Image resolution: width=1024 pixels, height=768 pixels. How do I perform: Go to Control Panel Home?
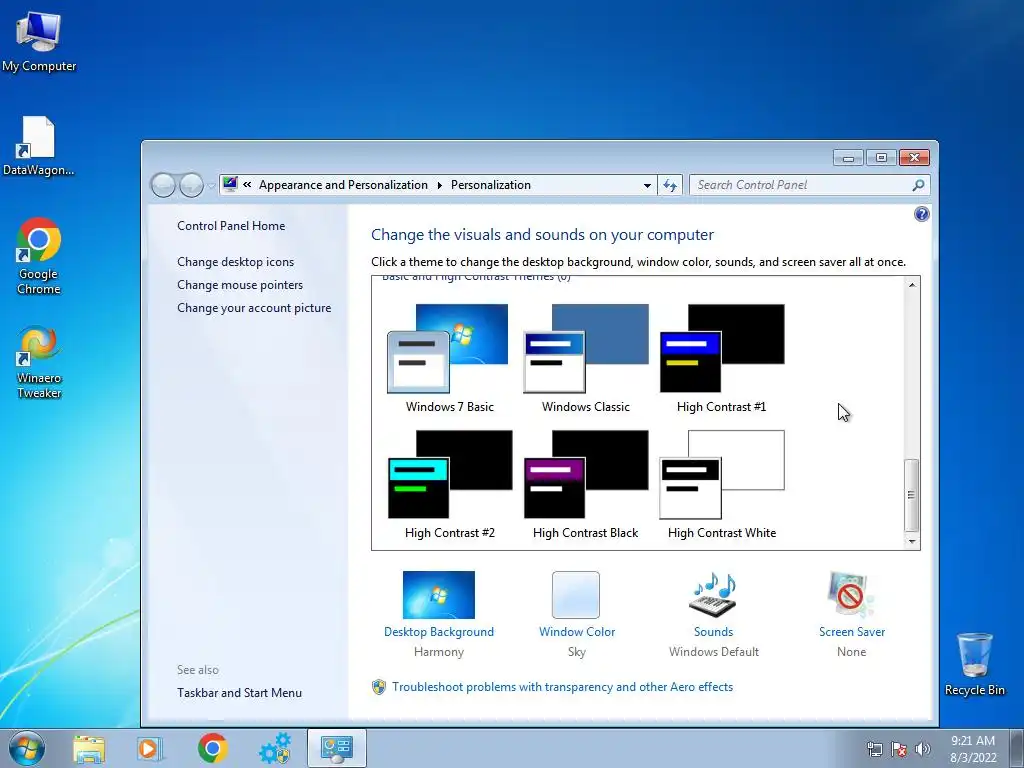(231, 226)
